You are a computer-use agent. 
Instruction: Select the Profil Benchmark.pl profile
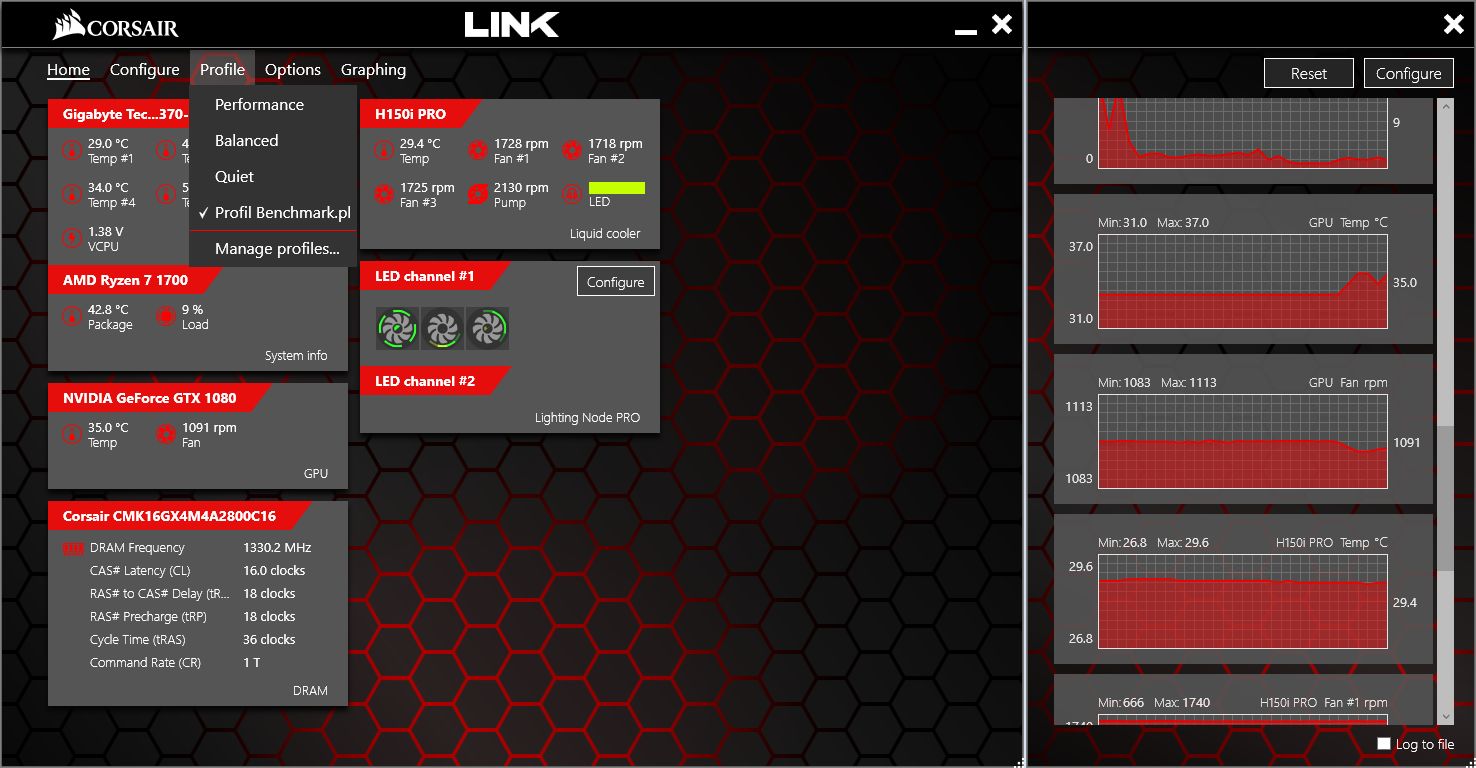click(x=273, y=213)
